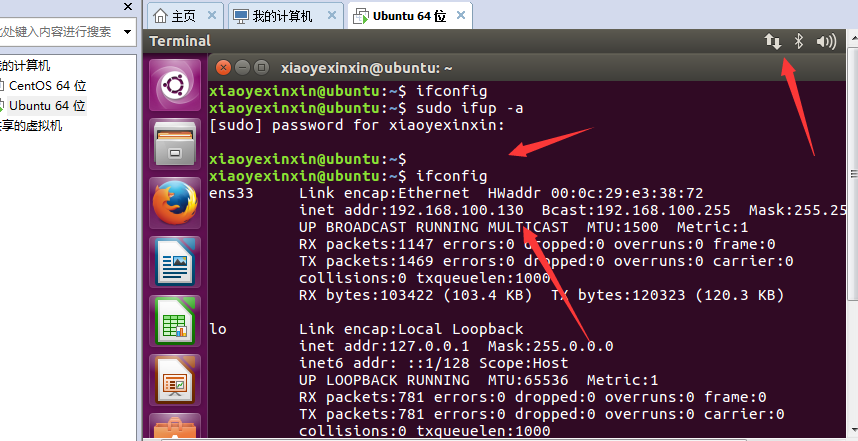858x441 pixels.
Task: Click the inet6 addr: ::1/128 text
Action: [x=384, y=363]
